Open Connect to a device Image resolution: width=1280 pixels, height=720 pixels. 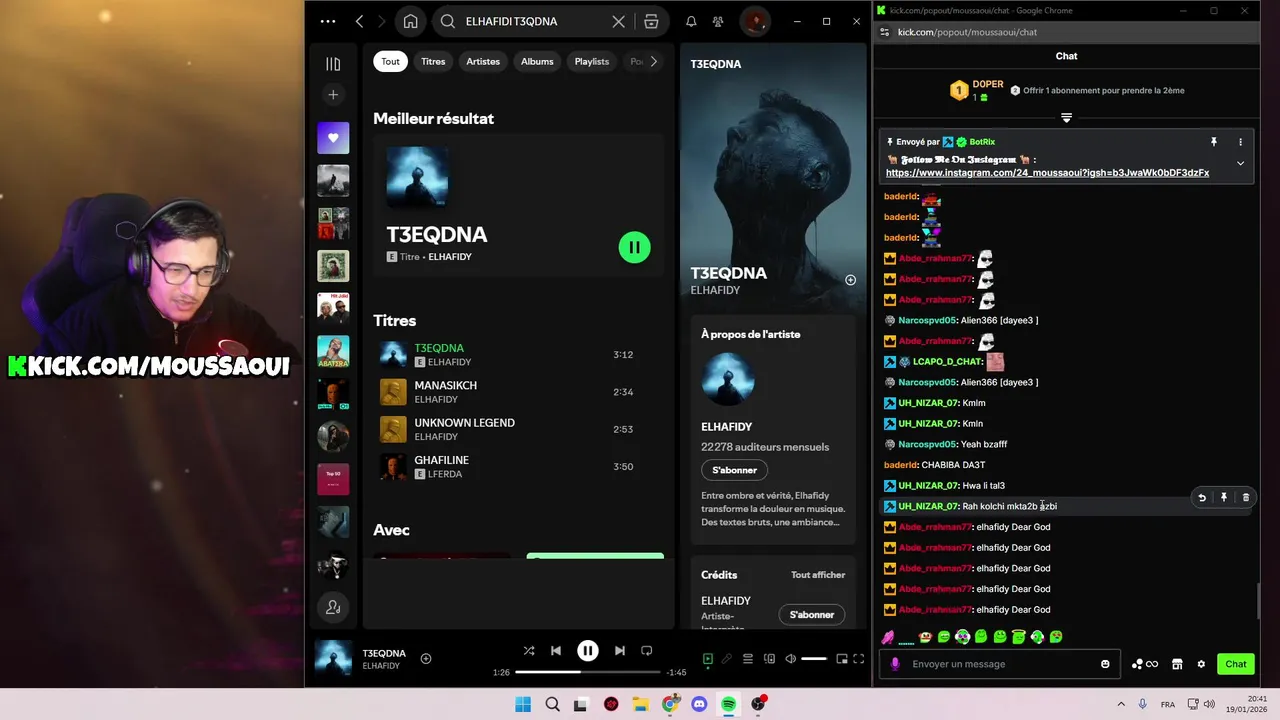[x=769, y=659]
